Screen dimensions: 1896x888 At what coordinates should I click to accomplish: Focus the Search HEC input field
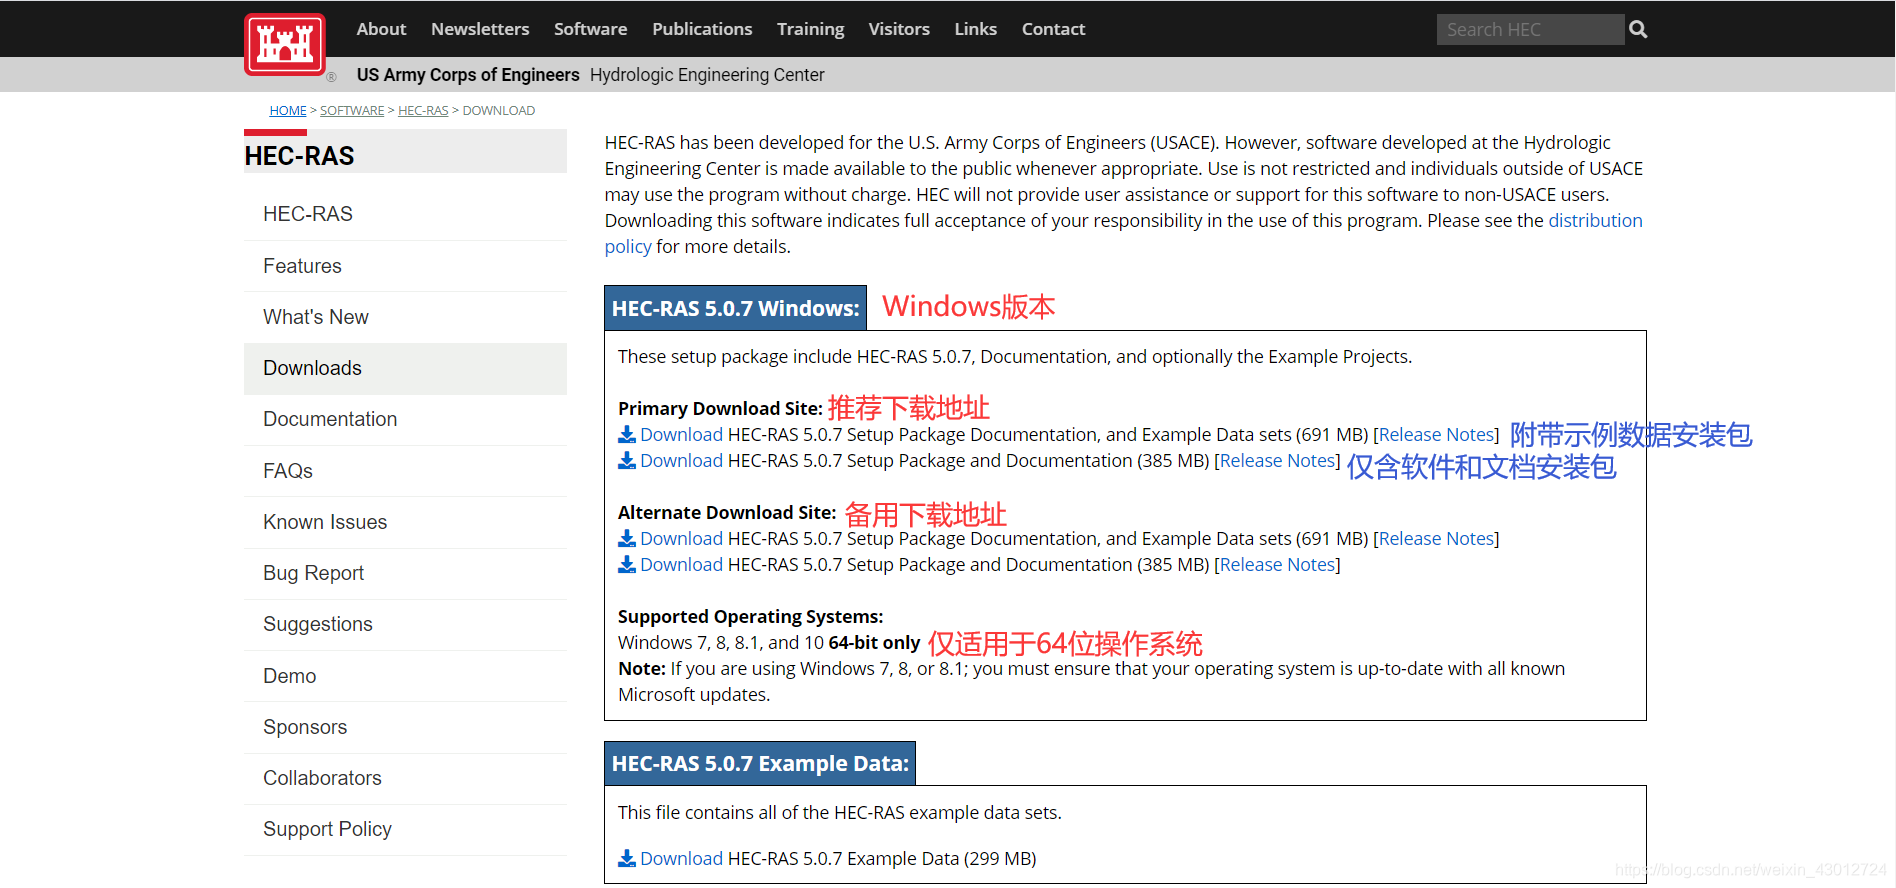click(x=1530, y=30)
